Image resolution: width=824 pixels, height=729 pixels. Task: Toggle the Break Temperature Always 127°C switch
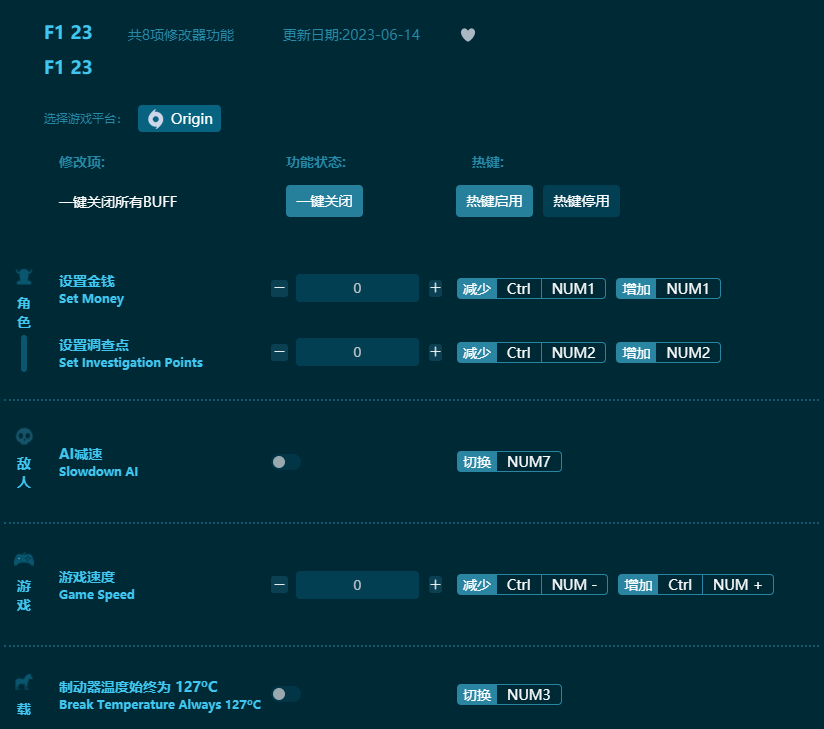pos(285,694)
